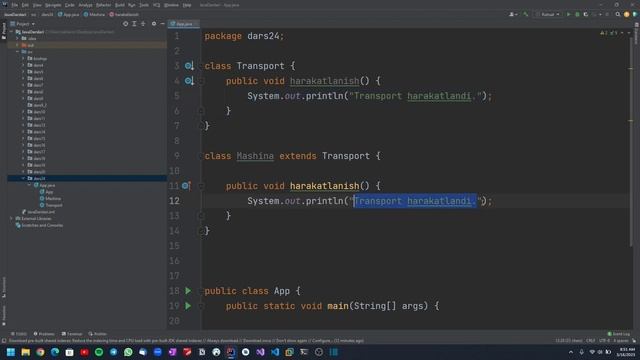Image resolution: width=640 pixels, height=360 pixels.
Task: Open Visual Studio Code from the taskbar
Action: (275, 352)
